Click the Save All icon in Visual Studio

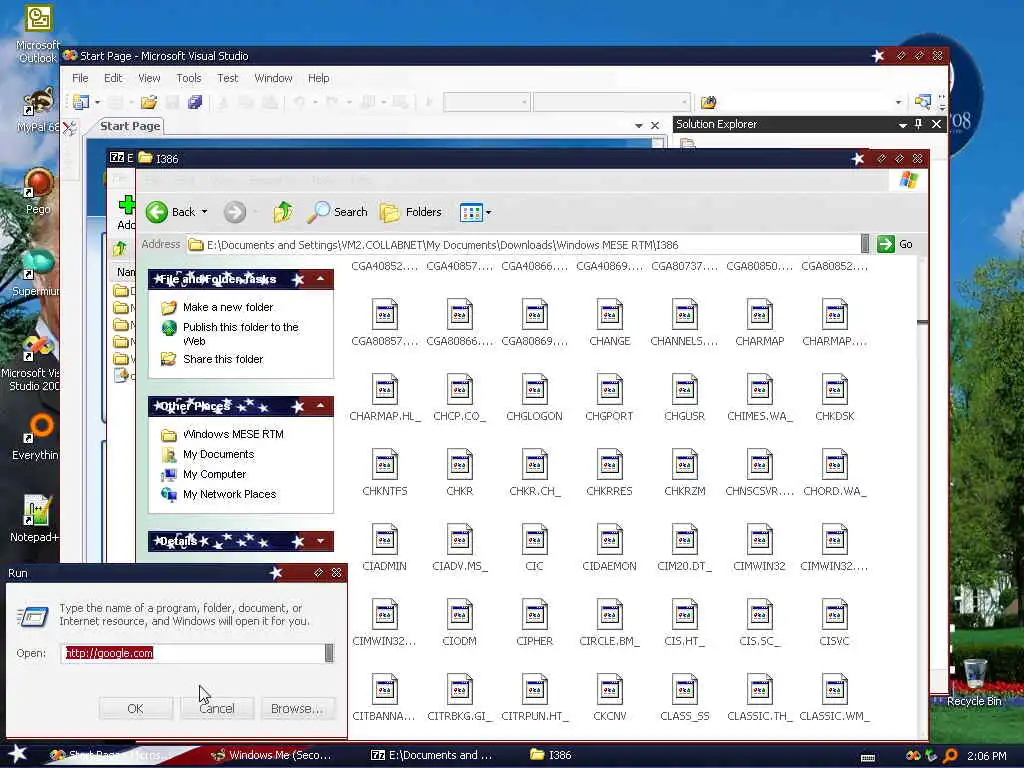pos(195,102)
